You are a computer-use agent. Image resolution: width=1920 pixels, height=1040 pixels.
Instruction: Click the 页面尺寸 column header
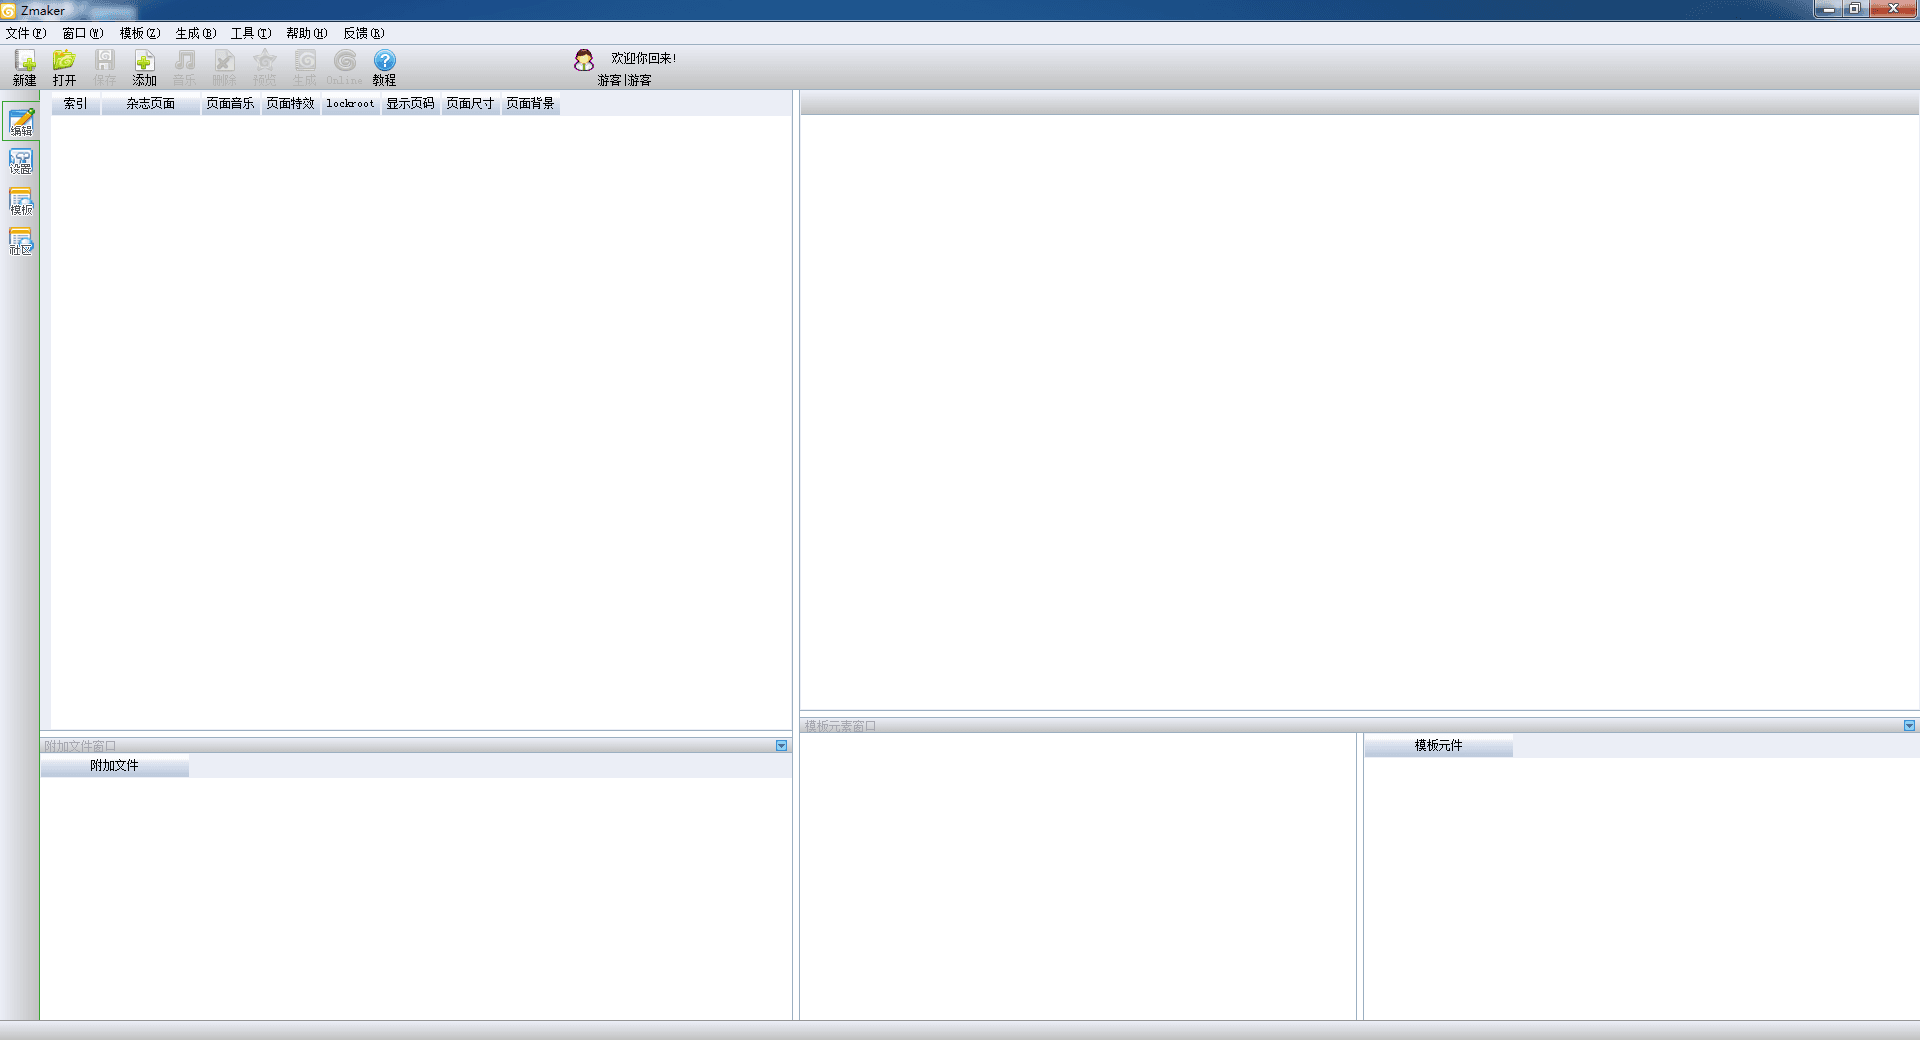click(471, 103)
